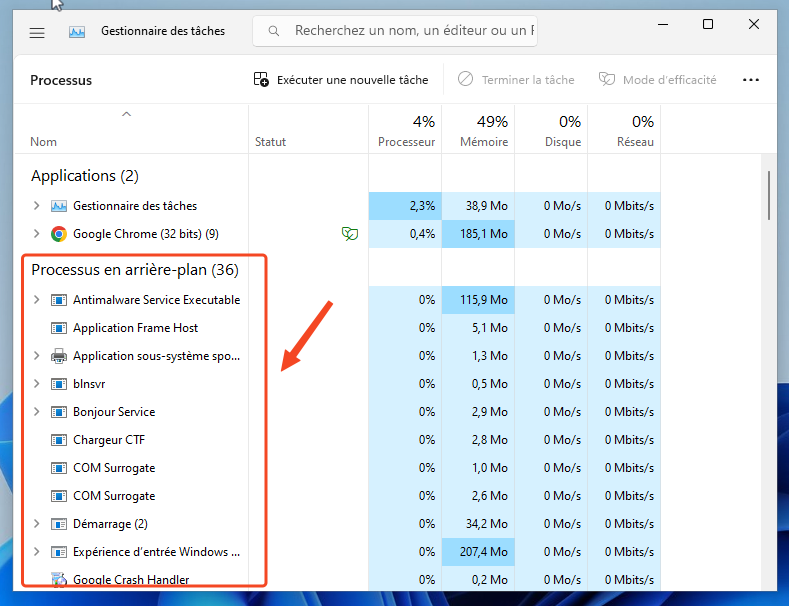Viewport: 789px width, 606px height.
Task: Expand the Démarrage (2) process group
Action: (37, 524)
